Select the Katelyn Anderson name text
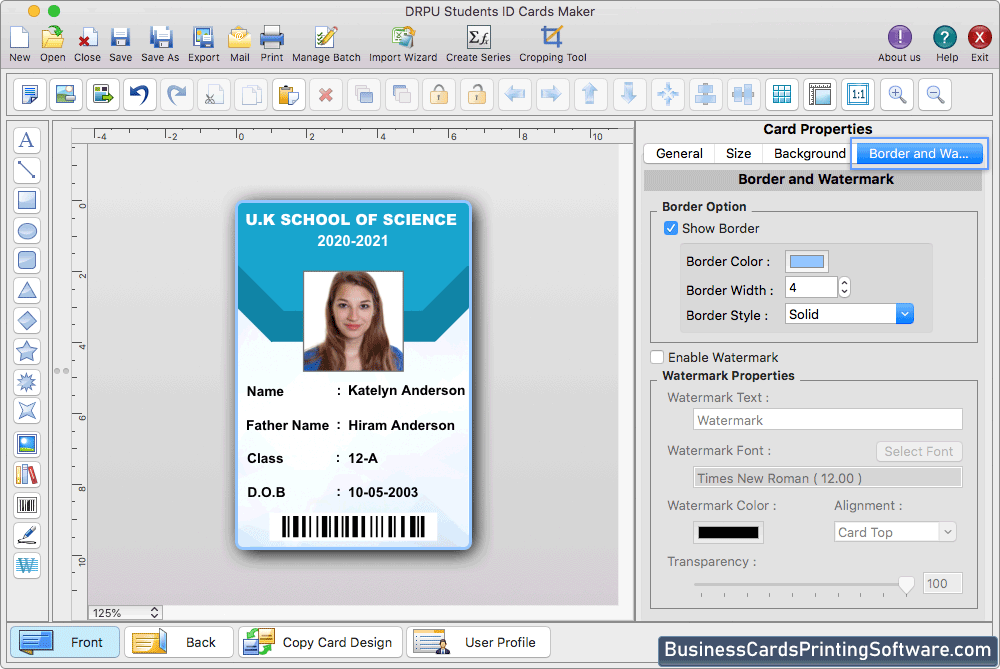This screenshot has width=1000, height=669. (x=406, y=390)
